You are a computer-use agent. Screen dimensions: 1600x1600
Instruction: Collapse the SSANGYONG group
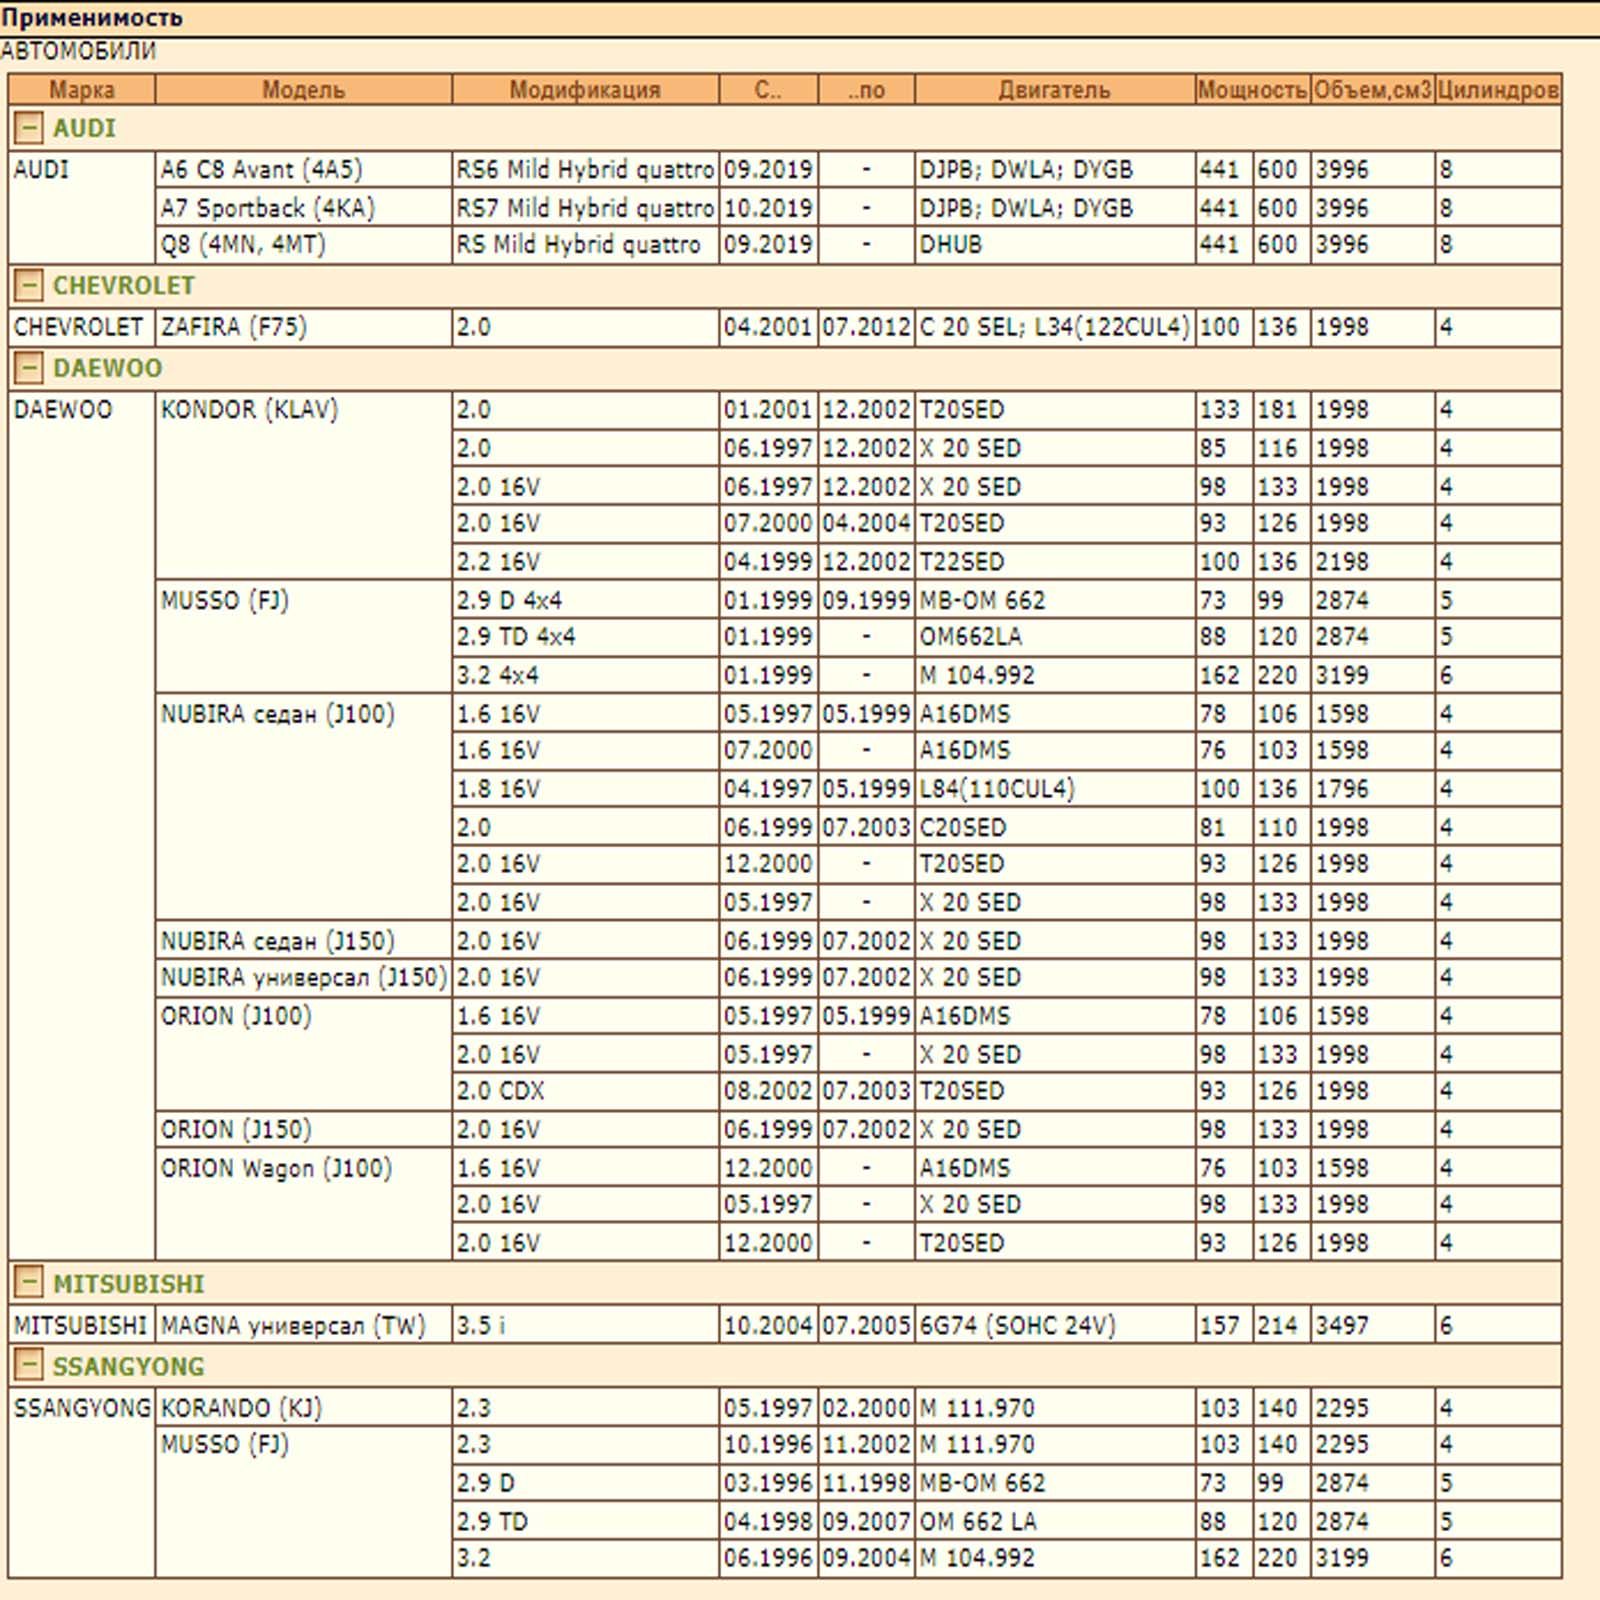[x=29, y=1366]
